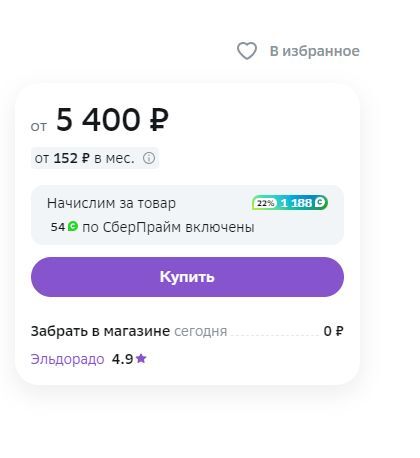Click the 5 400 ₽ main price
This screenshot has height=458, width=420.
pos(112,120)
